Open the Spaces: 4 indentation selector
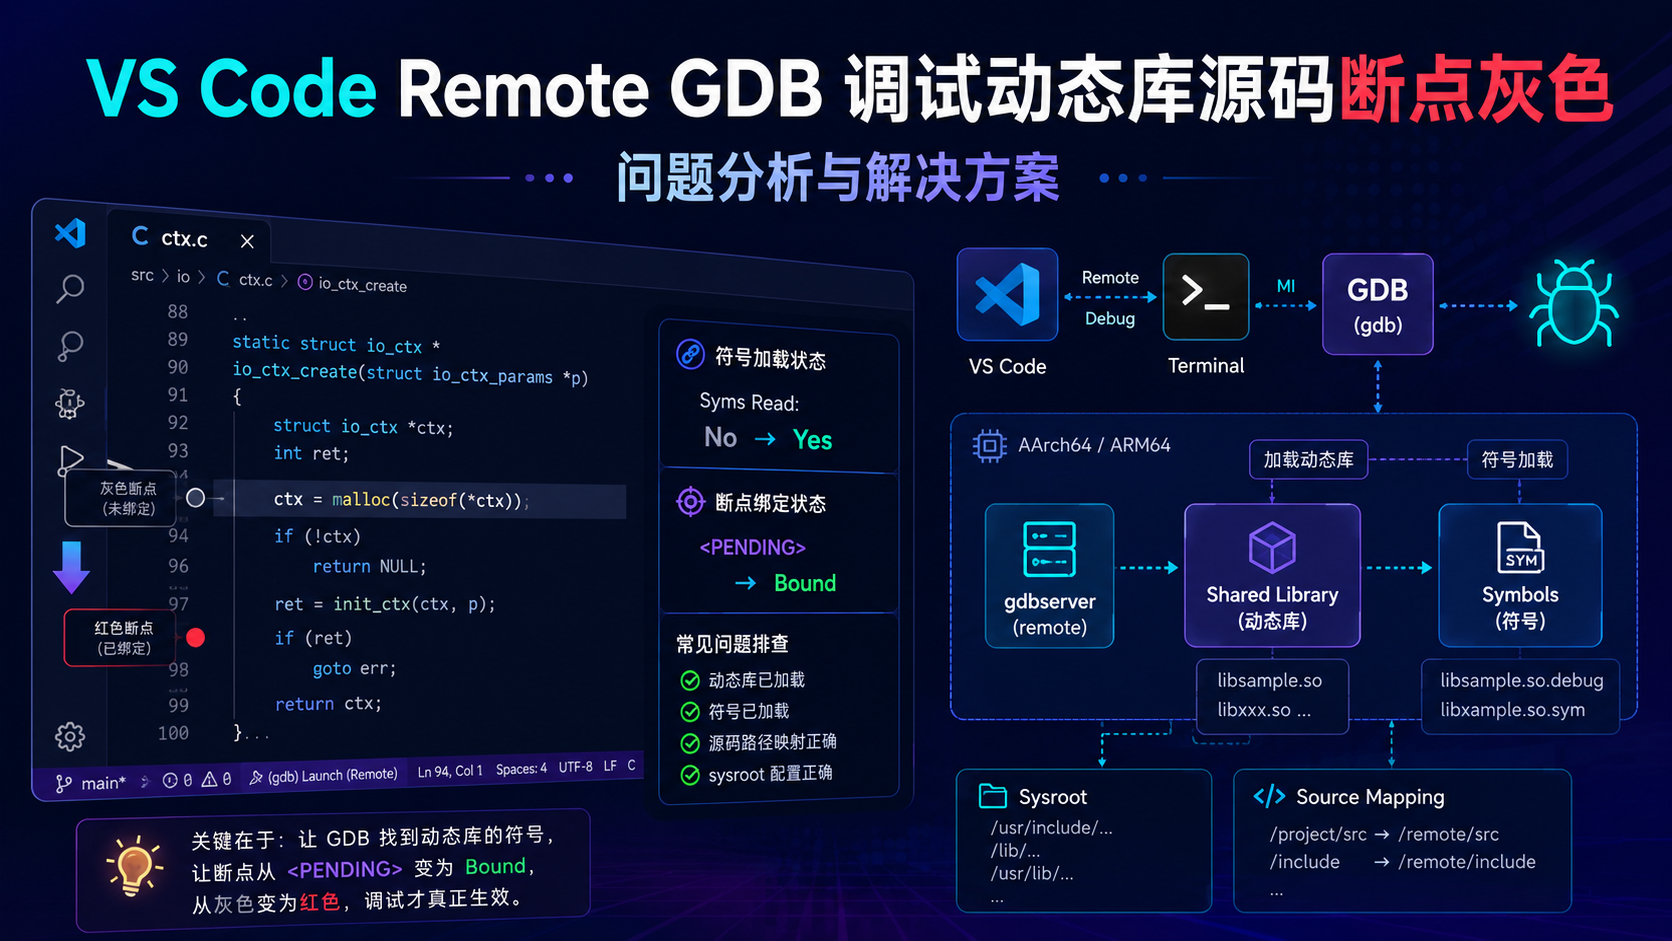 pyautogui.click(x=521, y=769)
